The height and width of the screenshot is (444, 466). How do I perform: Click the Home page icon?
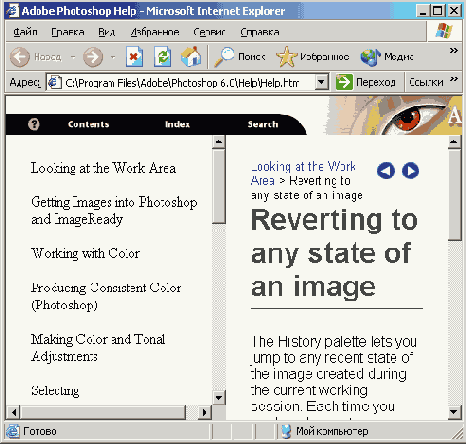click(x=191, y=56)
